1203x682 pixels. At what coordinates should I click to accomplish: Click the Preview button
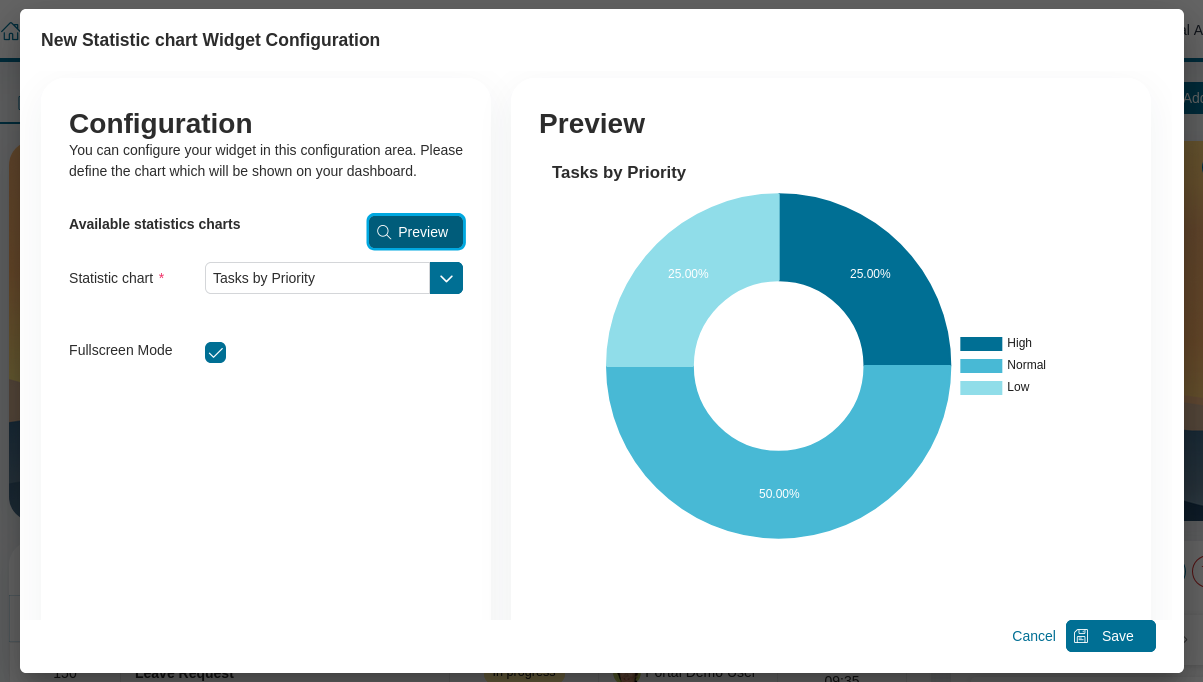click(415, 232)
